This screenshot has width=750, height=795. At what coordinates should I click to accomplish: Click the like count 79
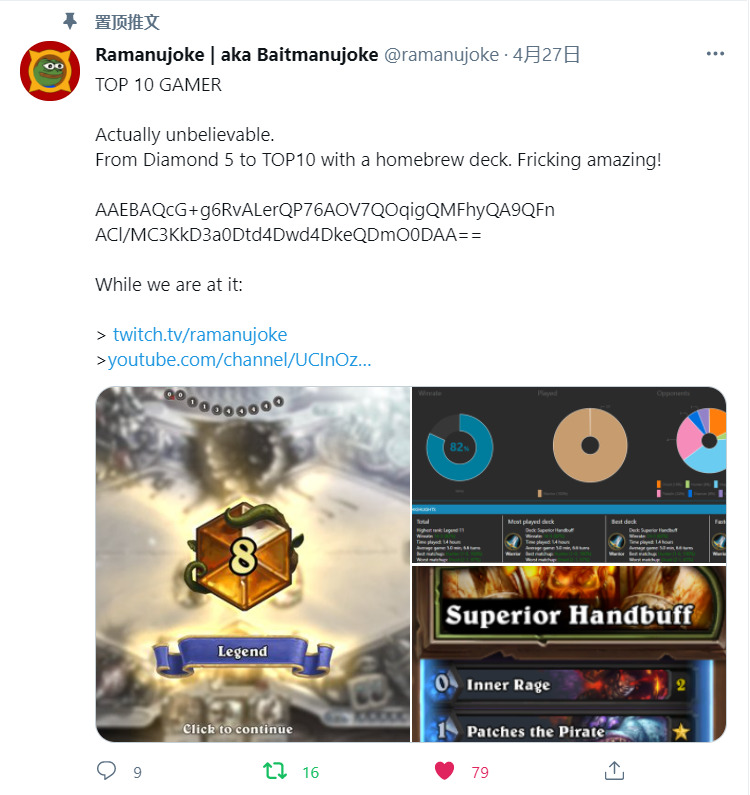pyautogui.click(x=480, y=773)
